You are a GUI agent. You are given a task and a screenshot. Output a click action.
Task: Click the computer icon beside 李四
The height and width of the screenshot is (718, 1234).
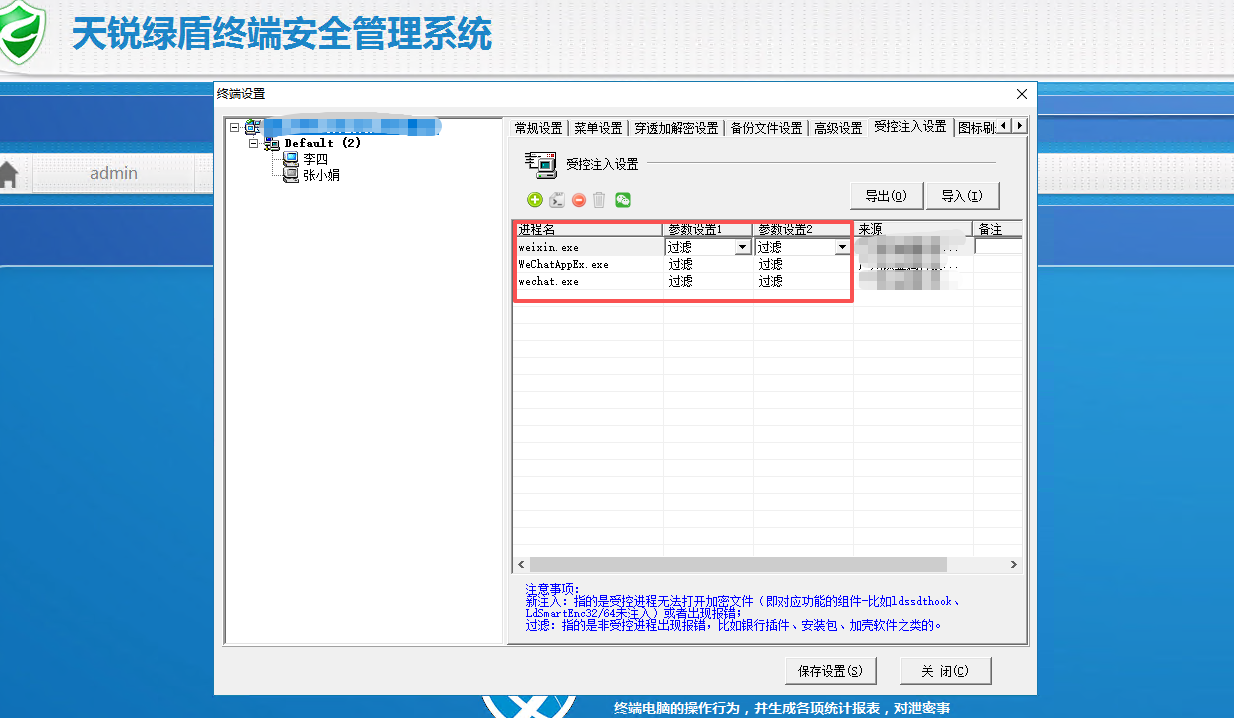(291, 158)
